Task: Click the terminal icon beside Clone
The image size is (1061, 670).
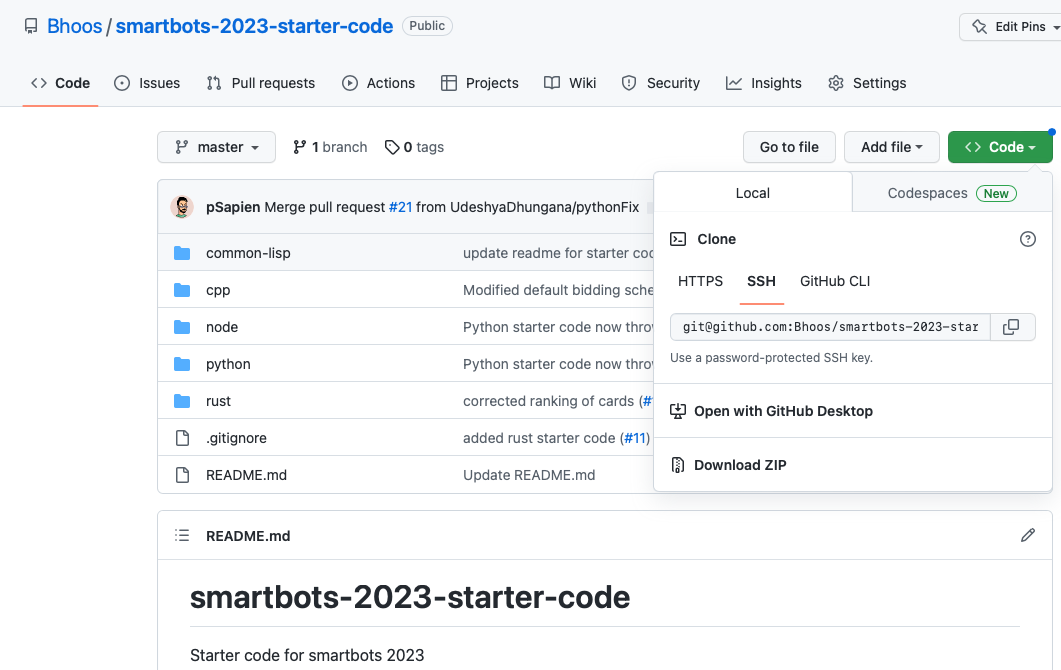Action: [x=677, y=239]
